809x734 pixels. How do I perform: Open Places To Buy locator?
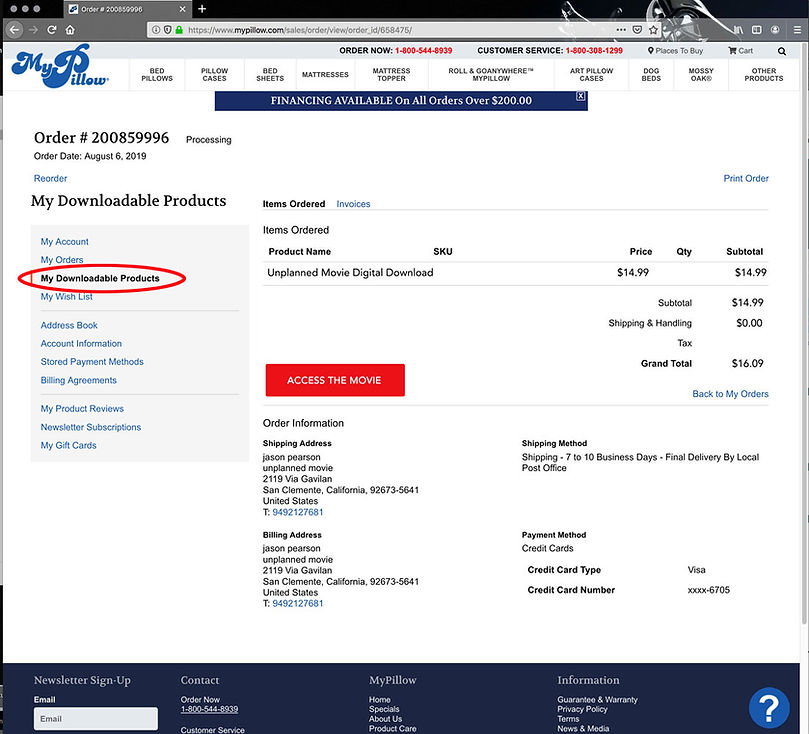[675, 51]
